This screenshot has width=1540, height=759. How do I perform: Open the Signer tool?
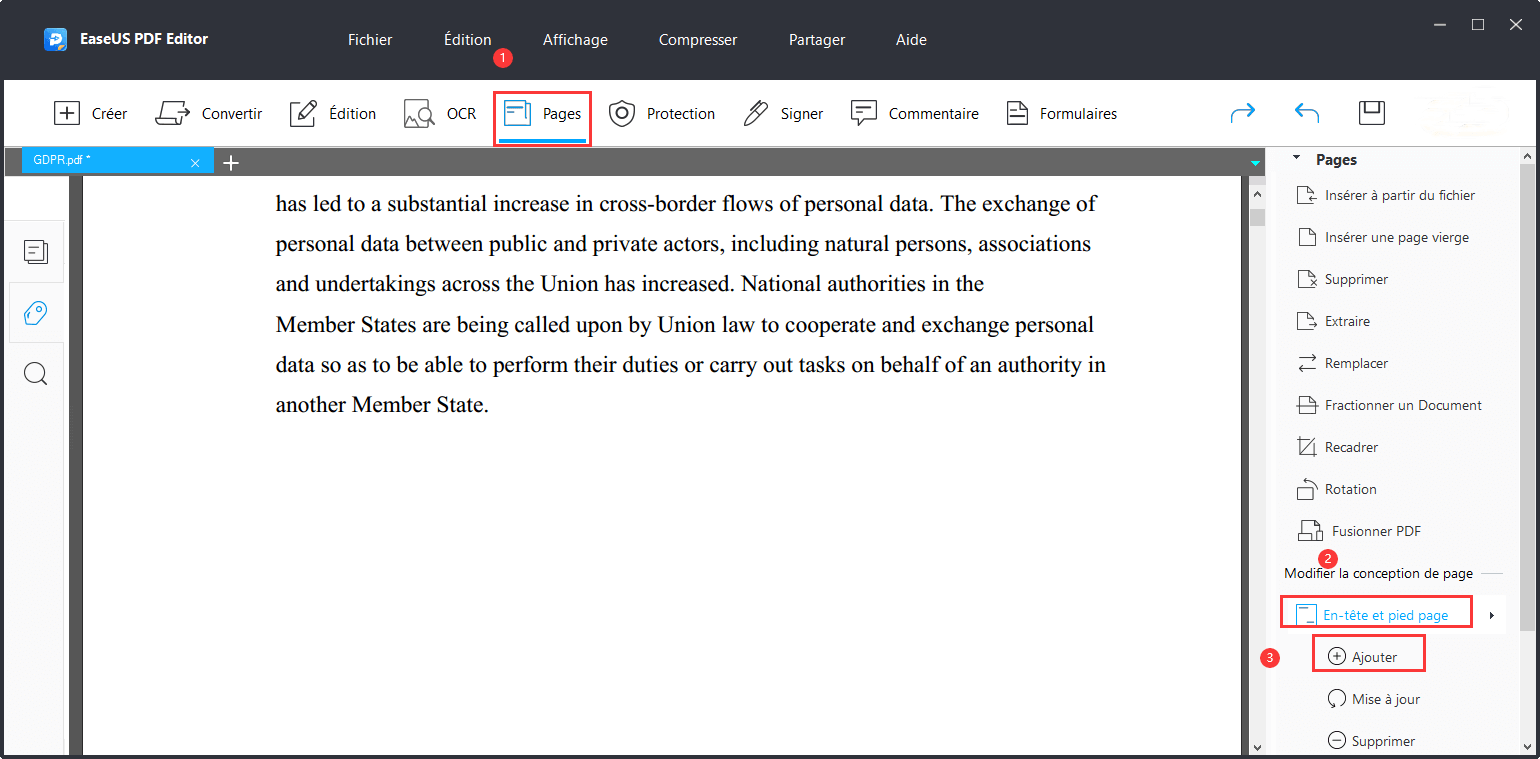(x=783, y=113)
